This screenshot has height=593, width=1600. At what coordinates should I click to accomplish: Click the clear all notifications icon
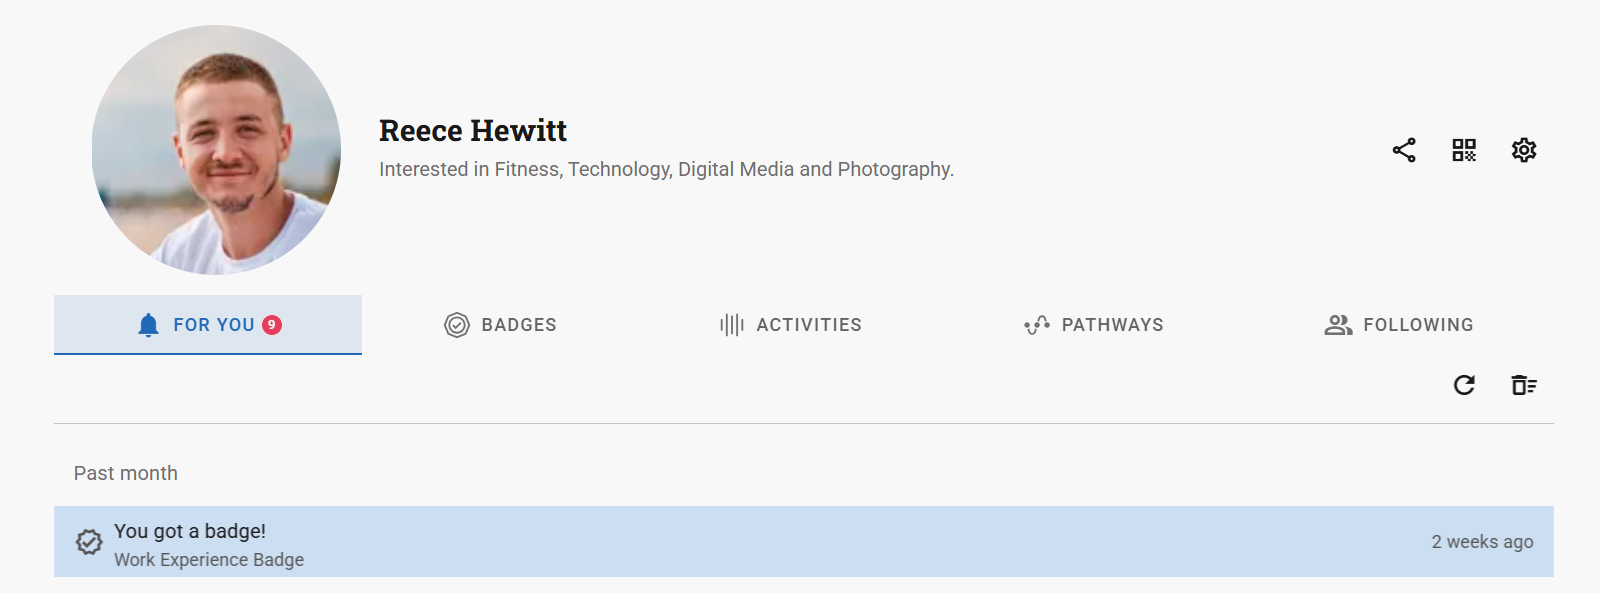click(1523, 385)
